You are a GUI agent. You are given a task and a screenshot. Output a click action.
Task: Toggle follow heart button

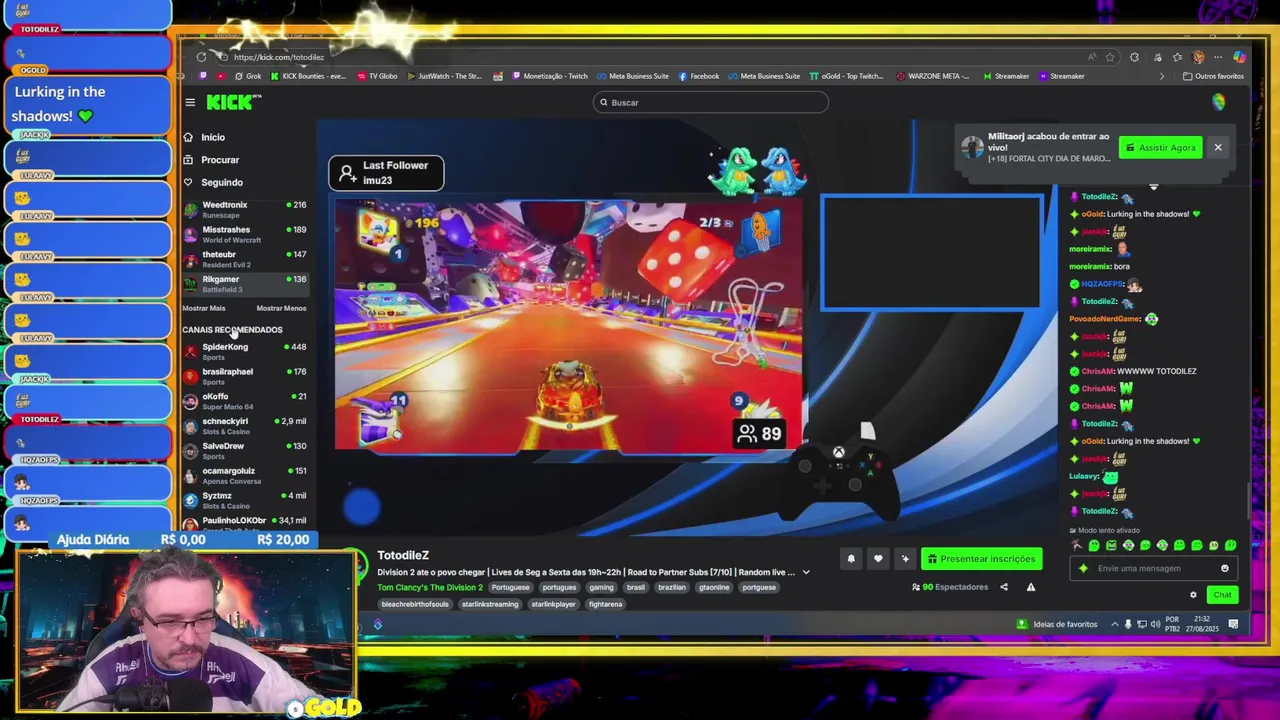coord(878,559)
